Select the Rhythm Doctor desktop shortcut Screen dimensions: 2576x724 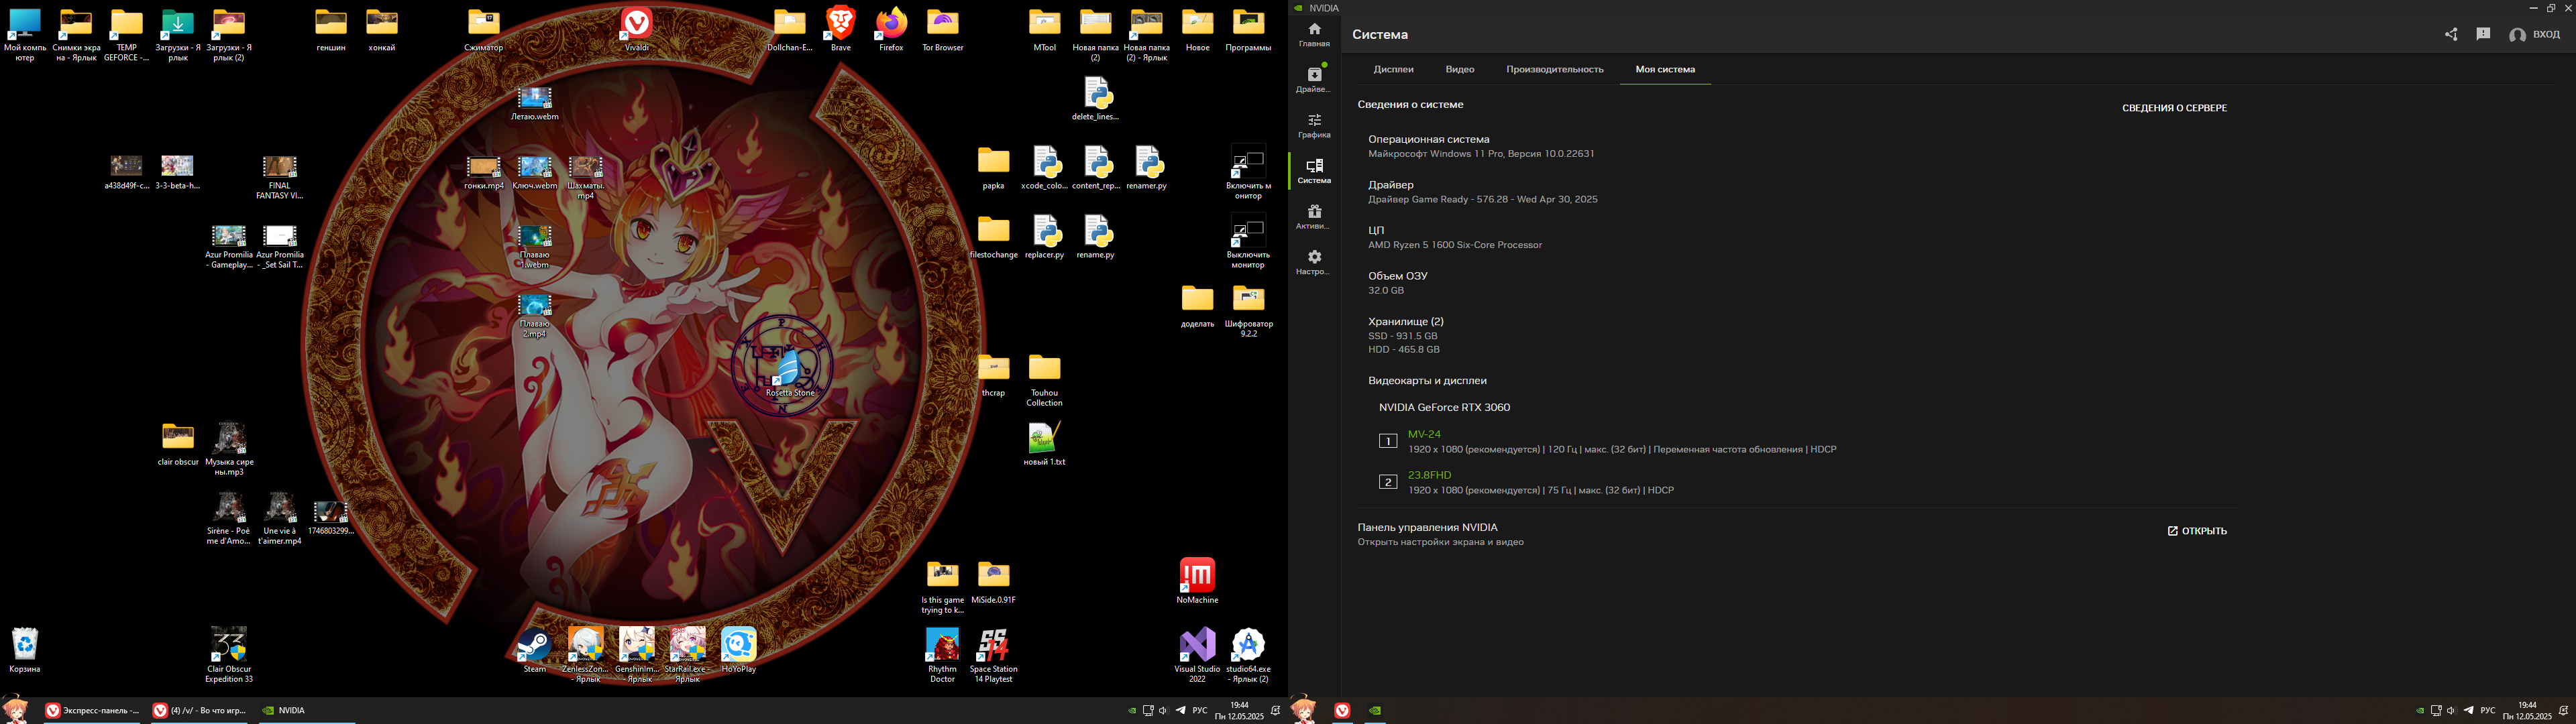coord(942,655)
